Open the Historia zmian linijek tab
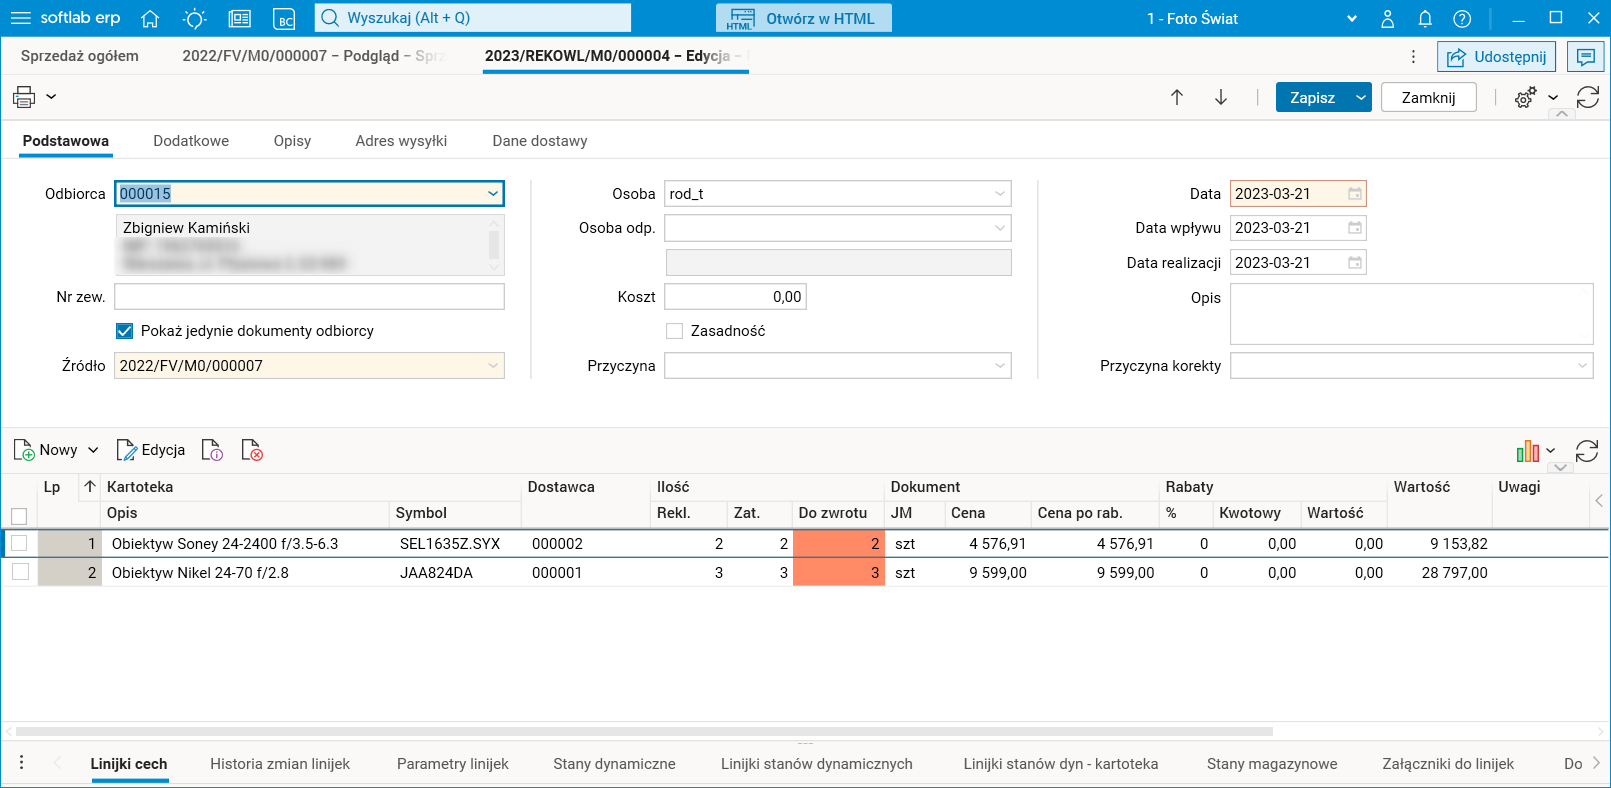The height and width of the screenshot is (788, 1611). 280,764
